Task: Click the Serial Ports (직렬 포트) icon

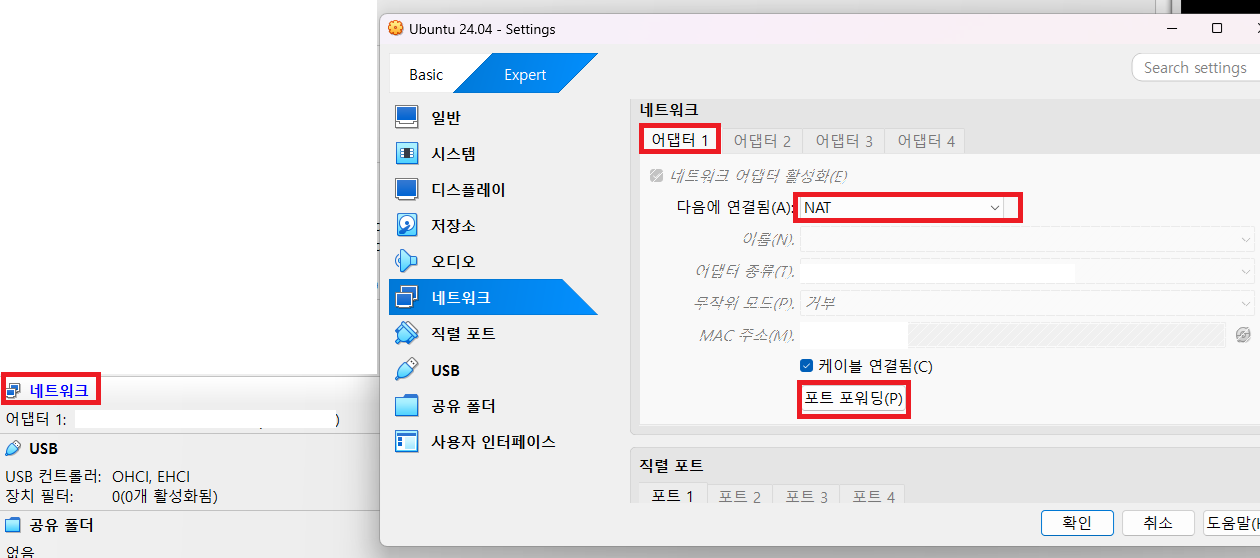Action: point(406,333)
